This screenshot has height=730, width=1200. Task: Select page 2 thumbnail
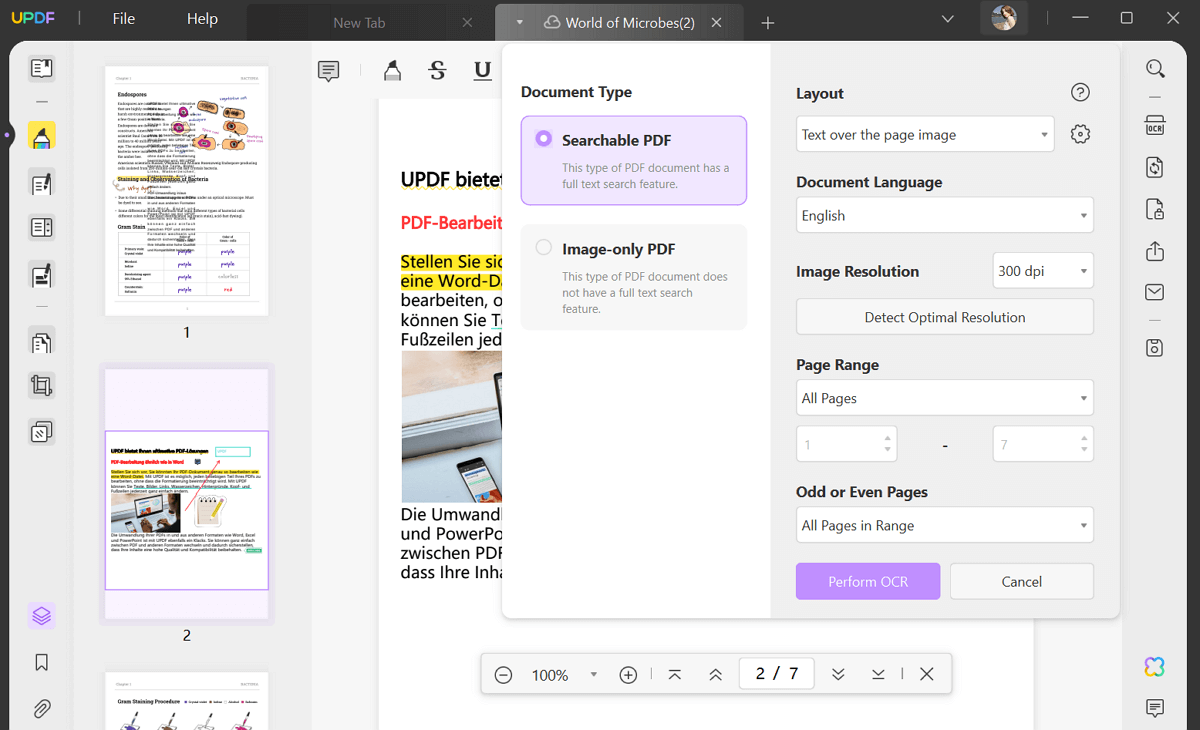coord(187,493)
